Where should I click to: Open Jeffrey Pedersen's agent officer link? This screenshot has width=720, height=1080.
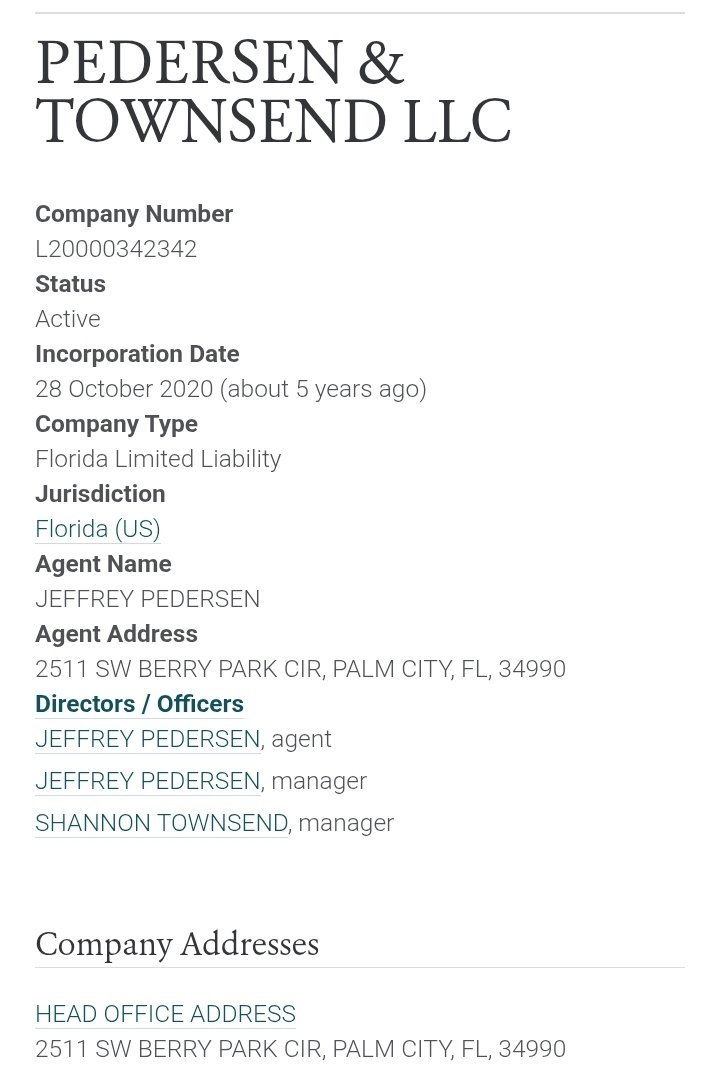[x=147, y=739]
